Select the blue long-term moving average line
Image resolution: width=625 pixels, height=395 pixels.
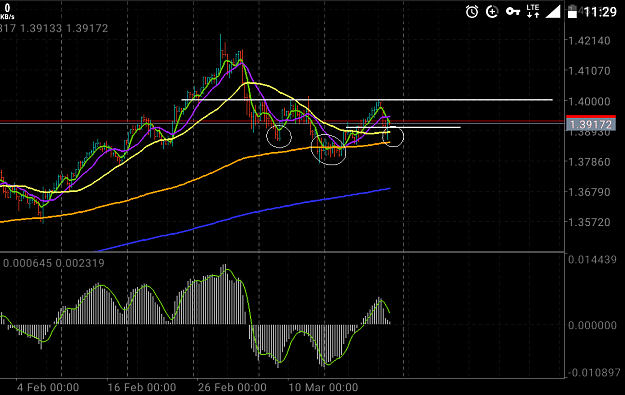coord(243,215)
